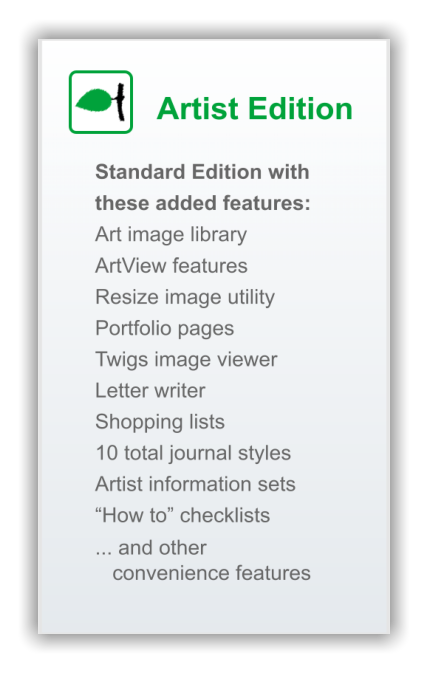429x673 pixels.
Task: Click the Portfolio pages entry
Action: (x=165, y=329)
